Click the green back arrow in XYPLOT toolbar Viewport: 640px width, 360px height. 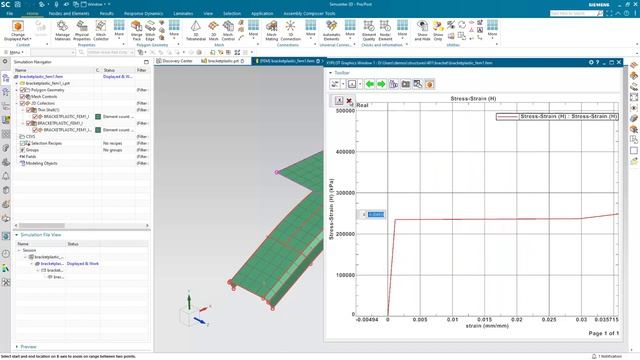[x=370, y=84]
